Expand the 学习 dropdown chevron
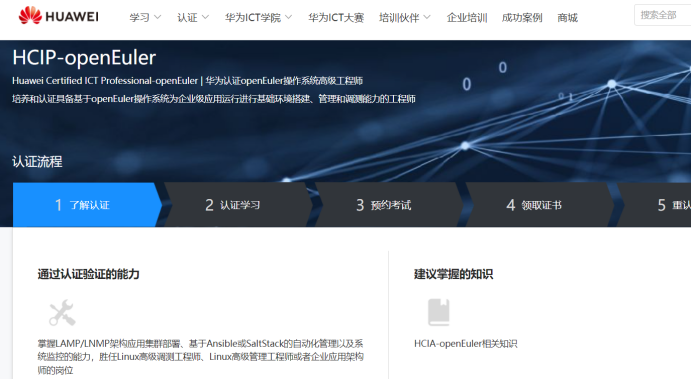 [157, 17]
